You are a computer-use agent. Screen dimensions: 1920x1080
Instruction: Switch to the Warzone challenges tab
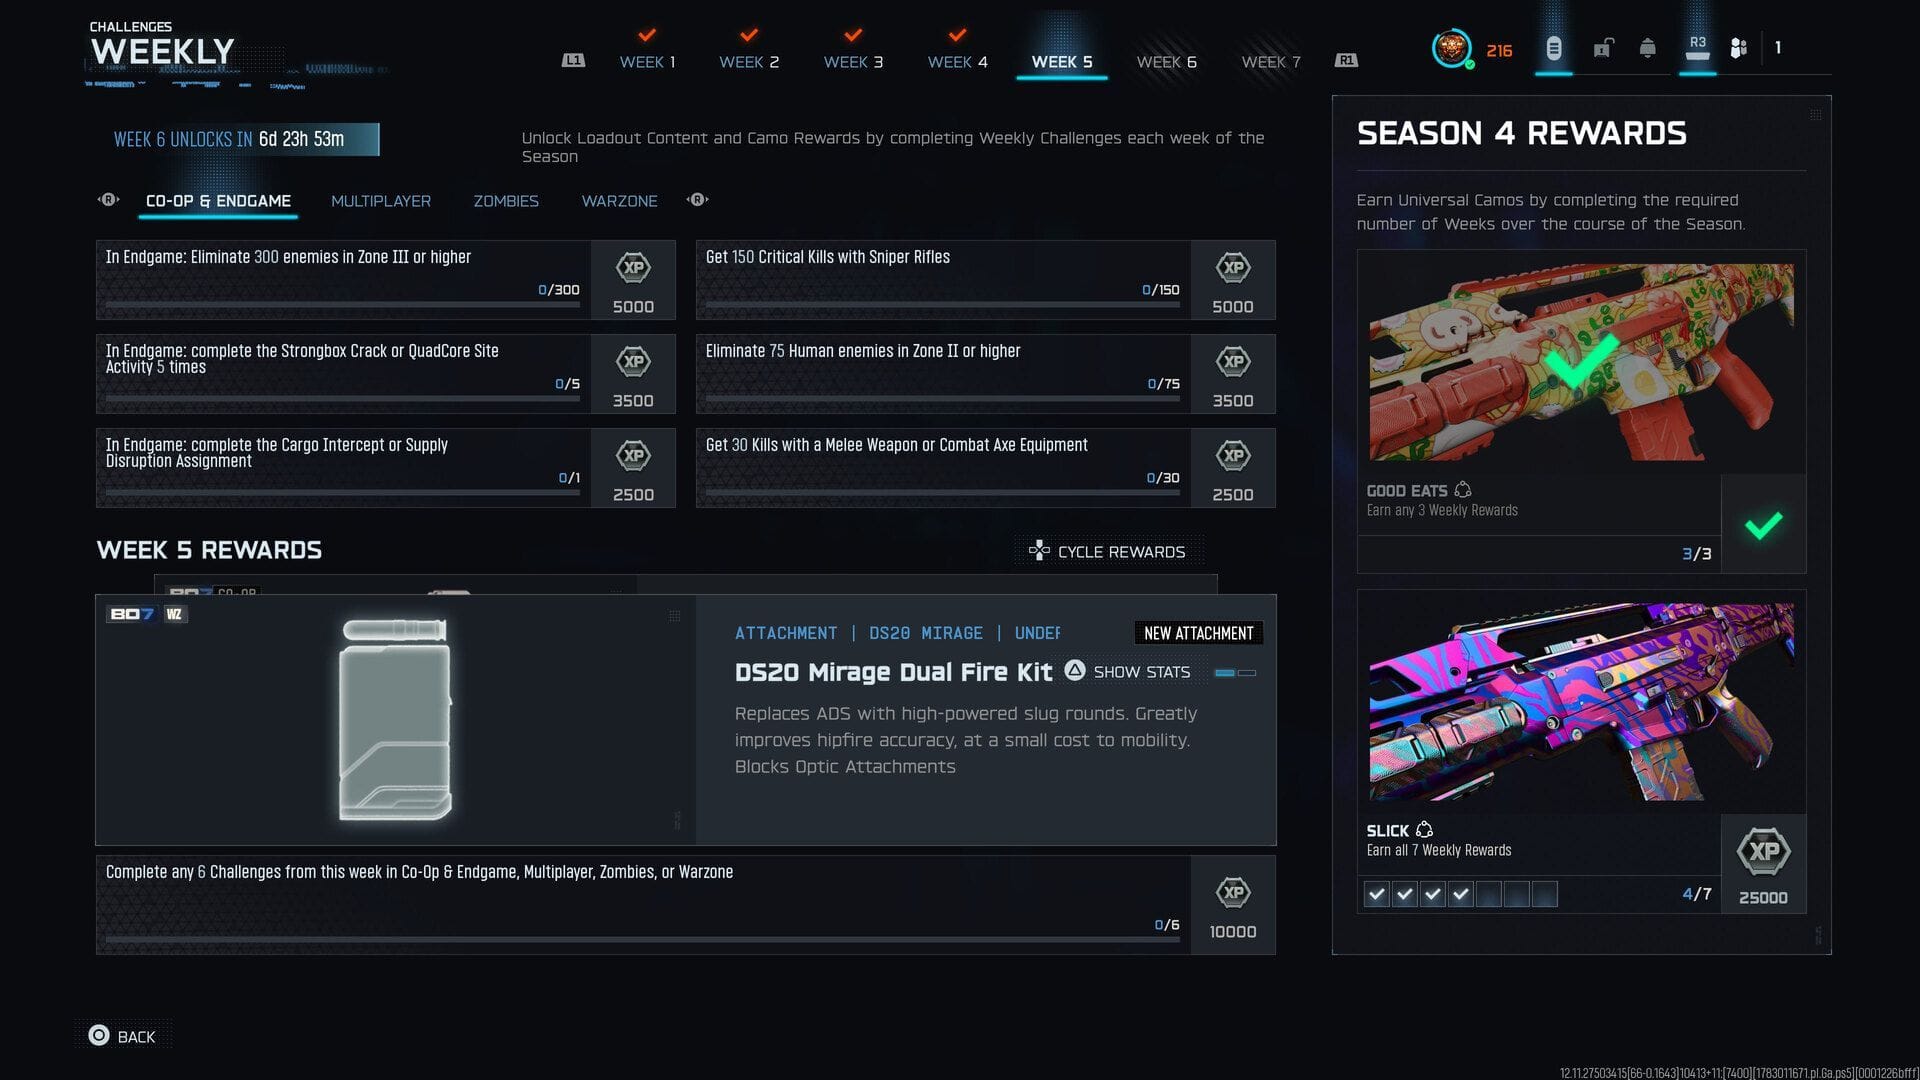[x=619, y=201]
